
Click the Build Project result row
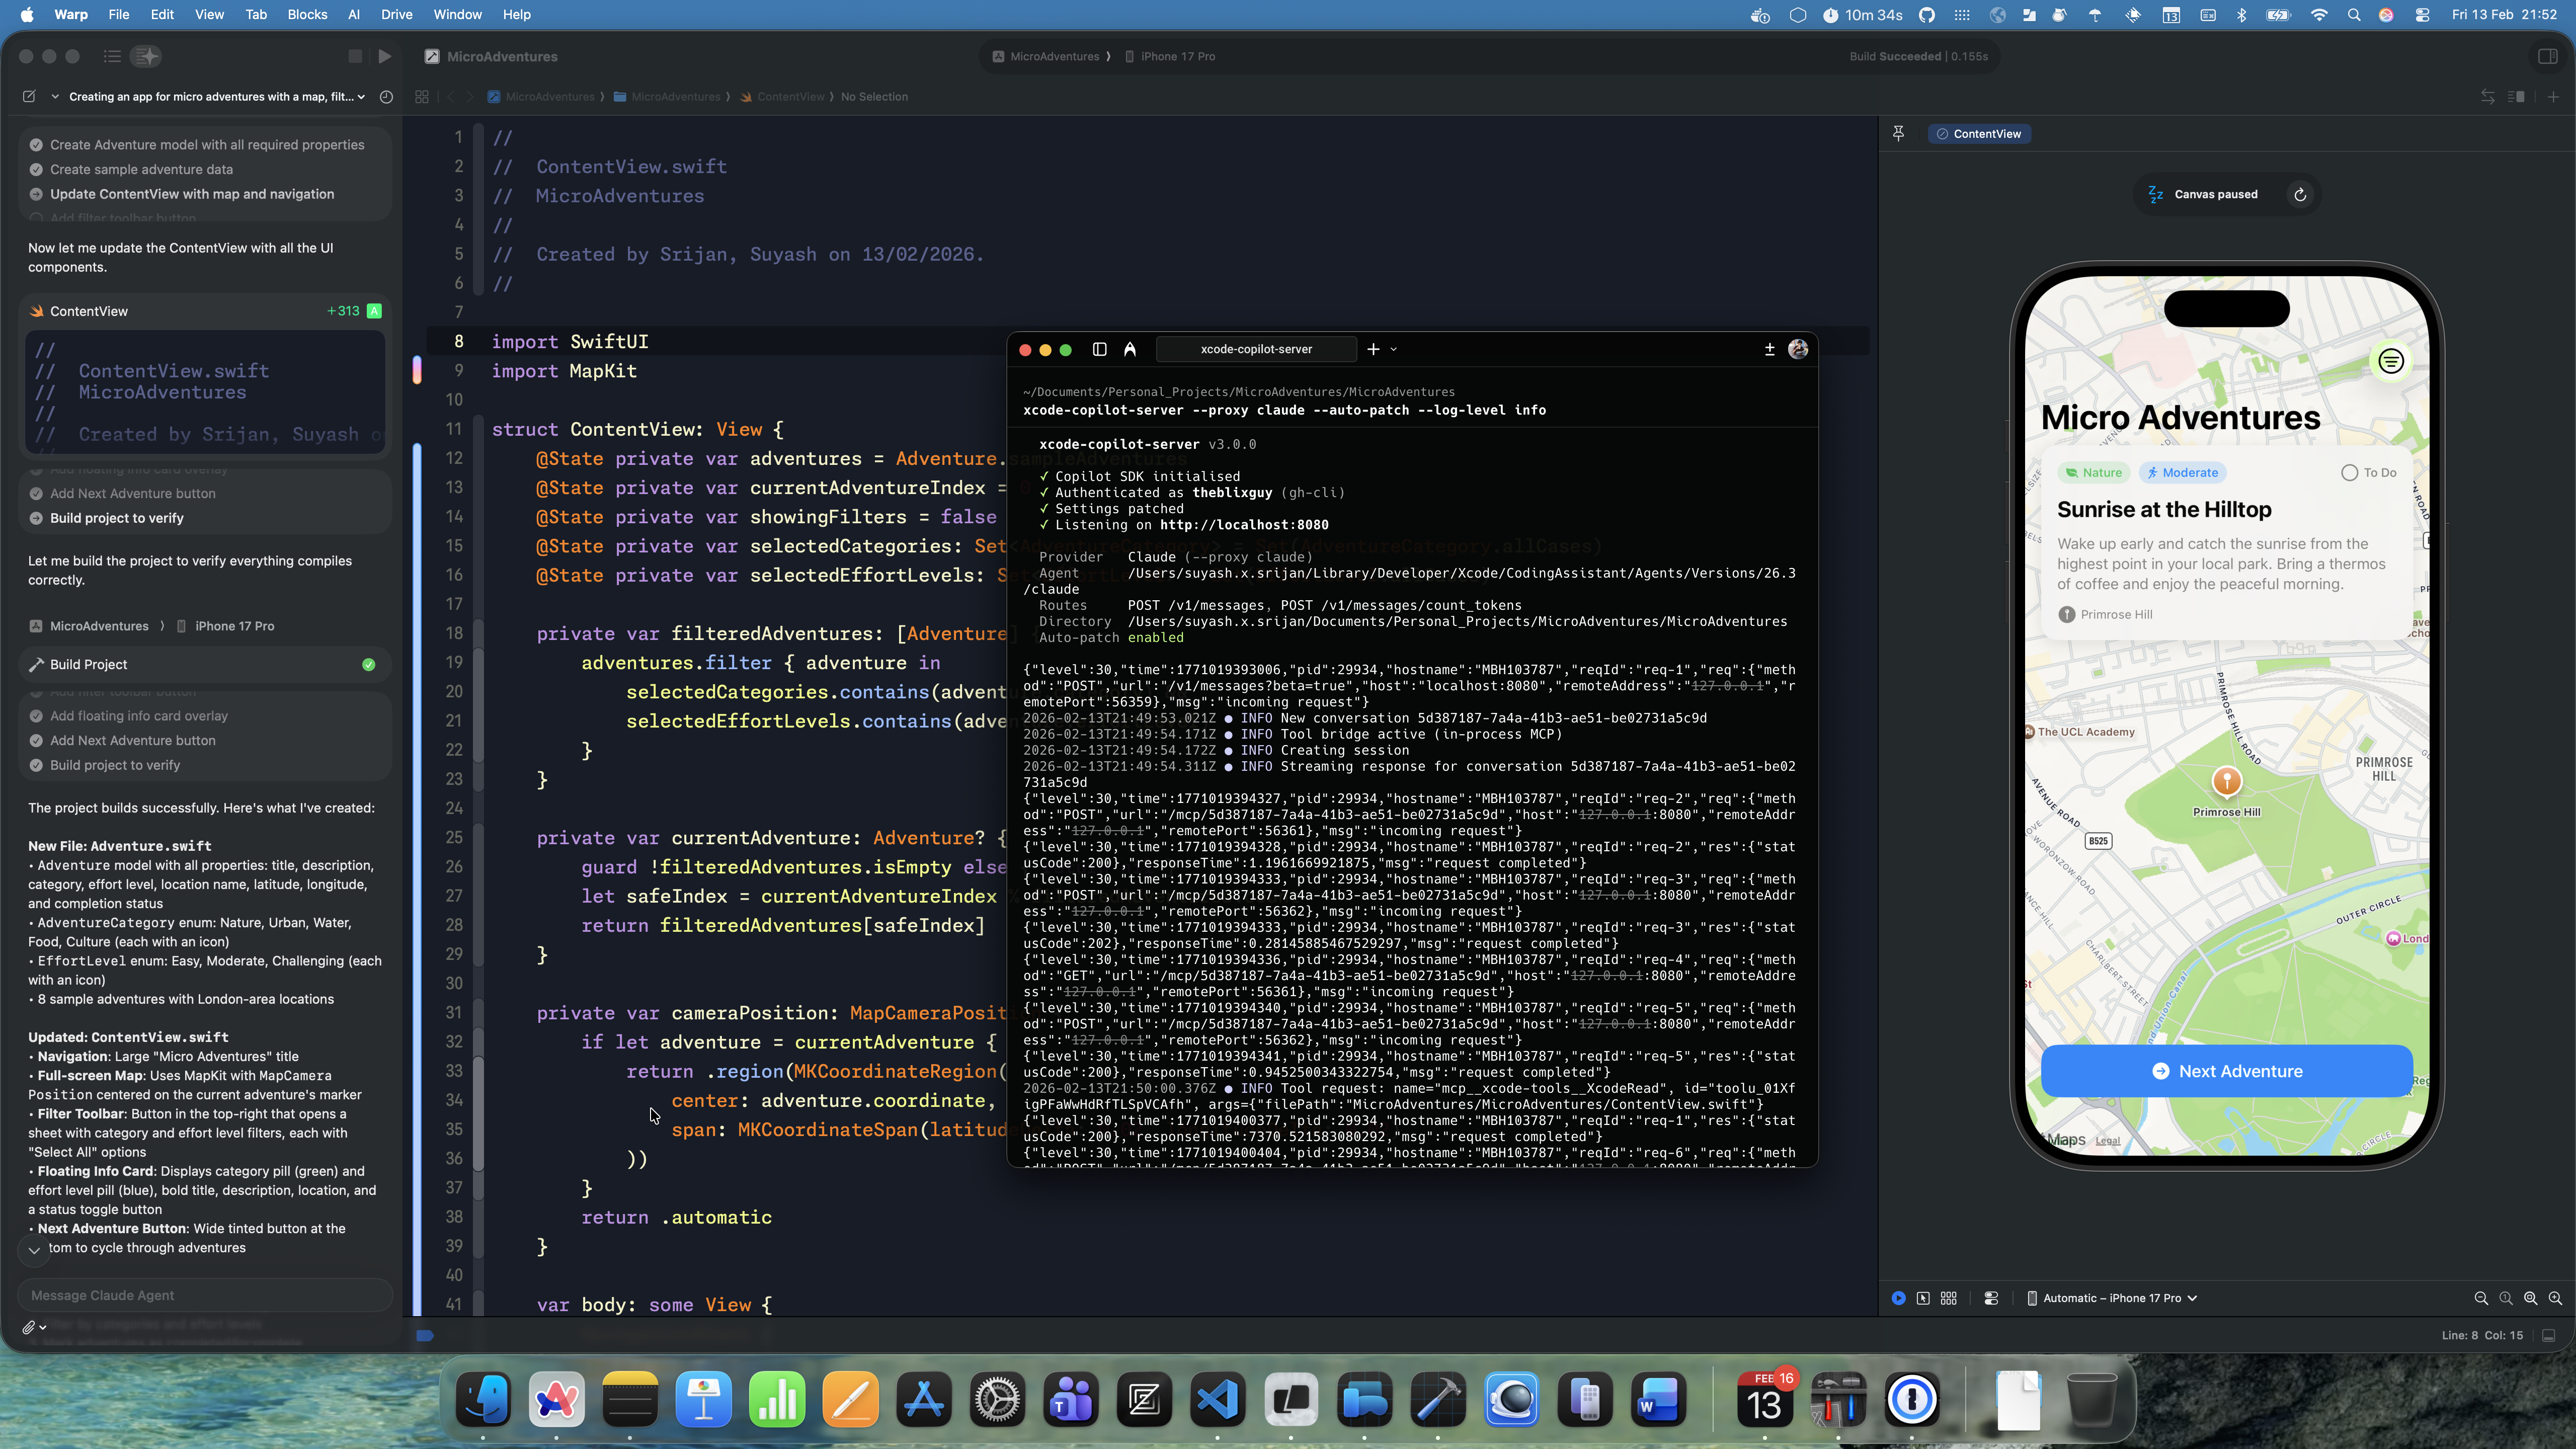205,664
